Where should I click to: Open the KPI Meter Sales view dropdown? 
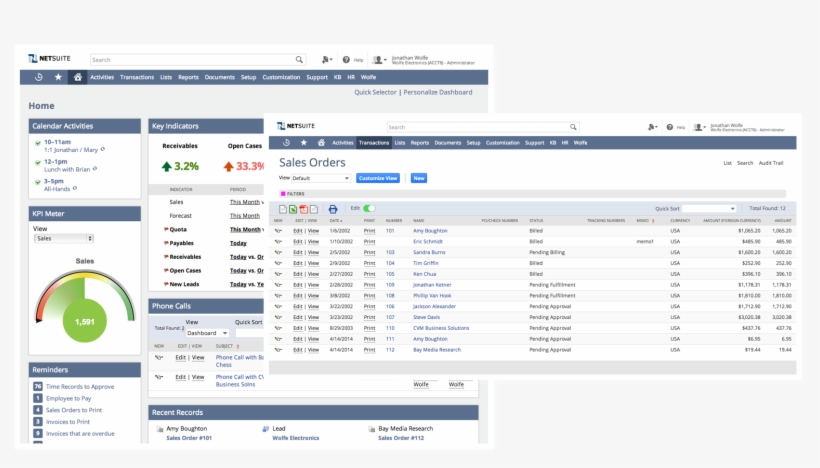point(63,238)
